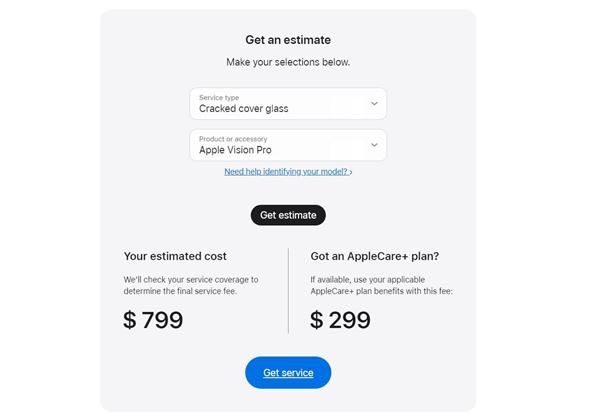Select the Got an AppleCare+ plan heading
This screenshot has width=600, height=416.
[x=375, y=256]
